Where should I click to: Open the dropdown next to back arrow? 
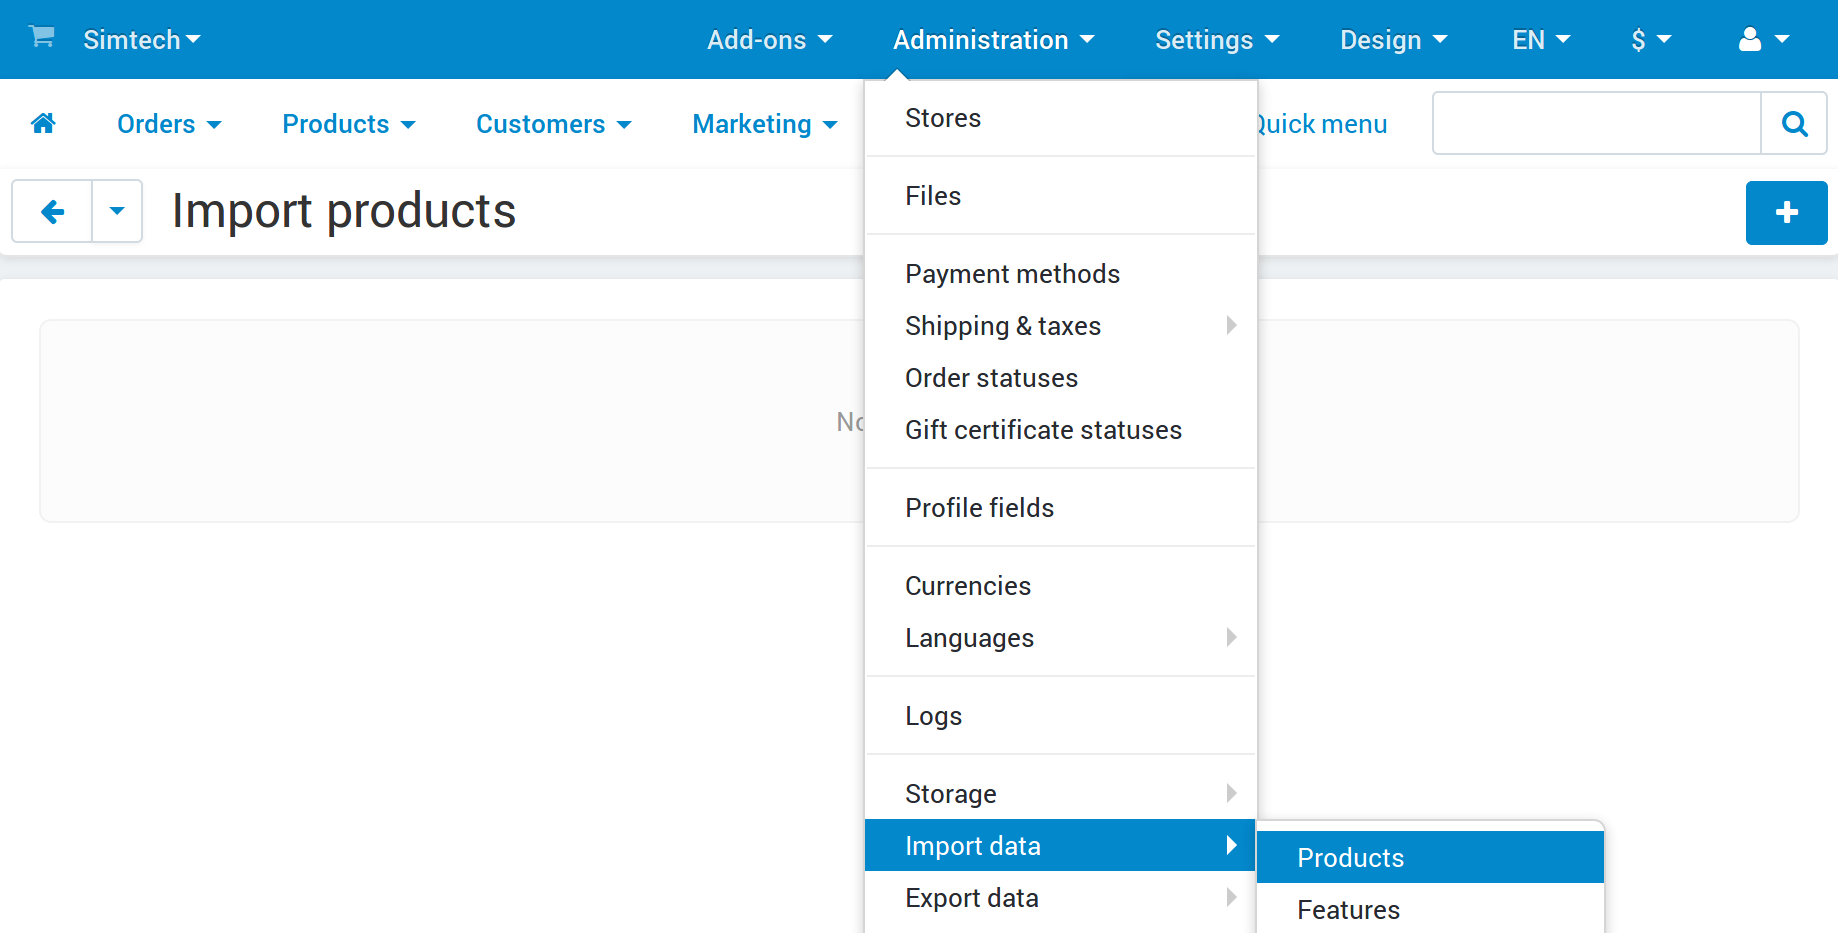pyautogui.click(x=117, y=211)
